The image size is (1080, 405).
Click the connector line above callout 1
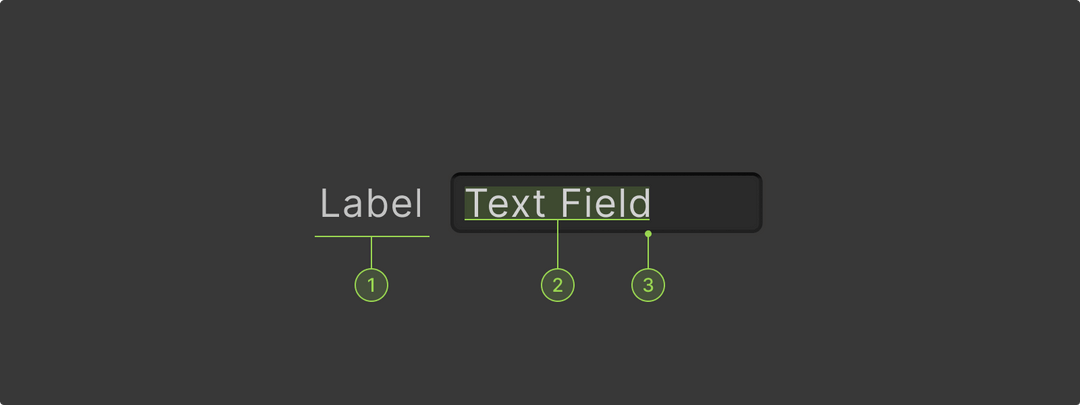click(x=371, y=253)
